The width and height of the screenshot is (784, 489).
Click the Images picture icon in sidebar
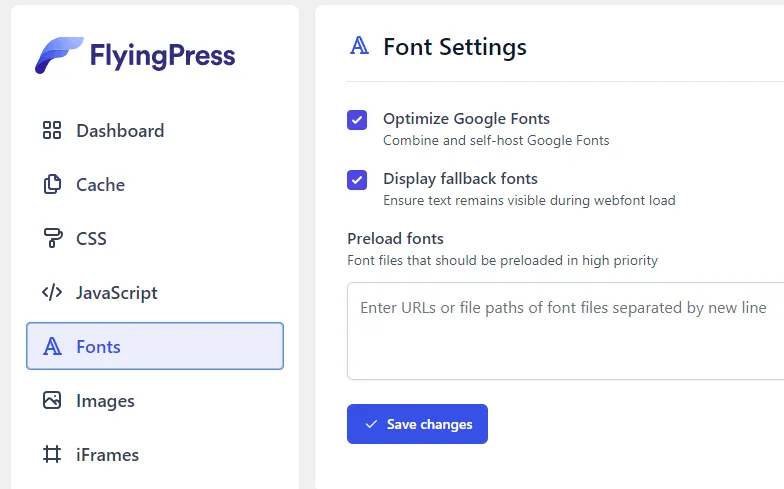tap(52, 401)
